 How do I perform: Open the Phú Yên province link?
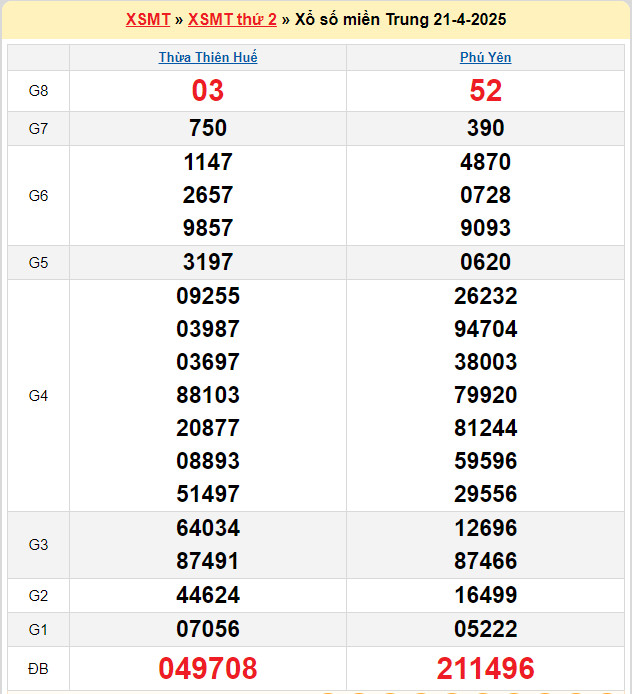click(486, 57)
